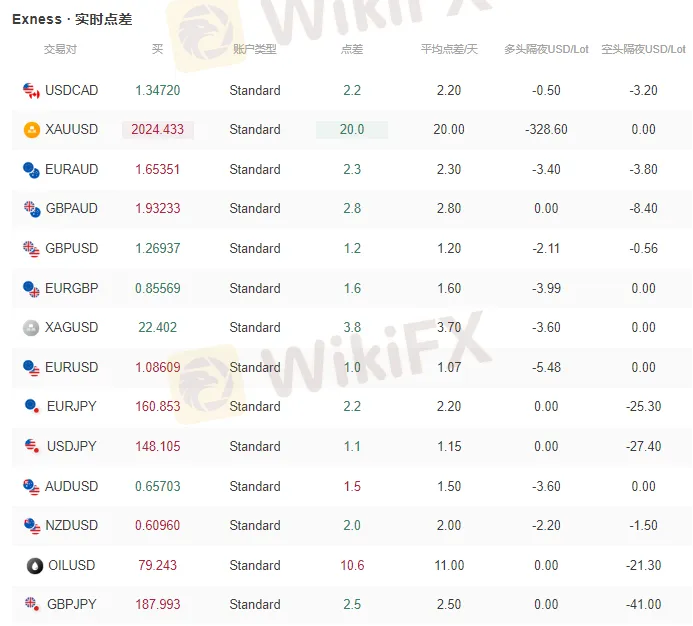Click the EURUSD buy price 1.08609
This screenshot has width=693, height=626.
click(x=158, y=367)
